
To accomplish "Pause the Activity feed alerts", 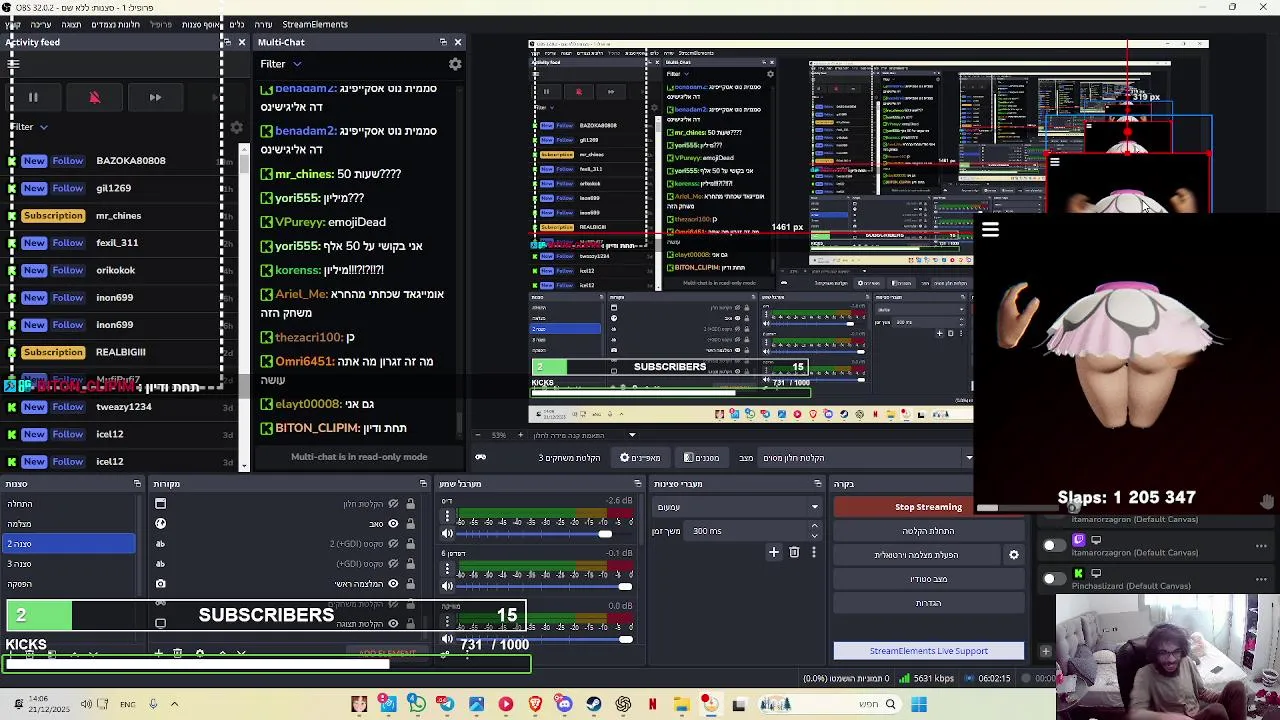I will [33, 97].
